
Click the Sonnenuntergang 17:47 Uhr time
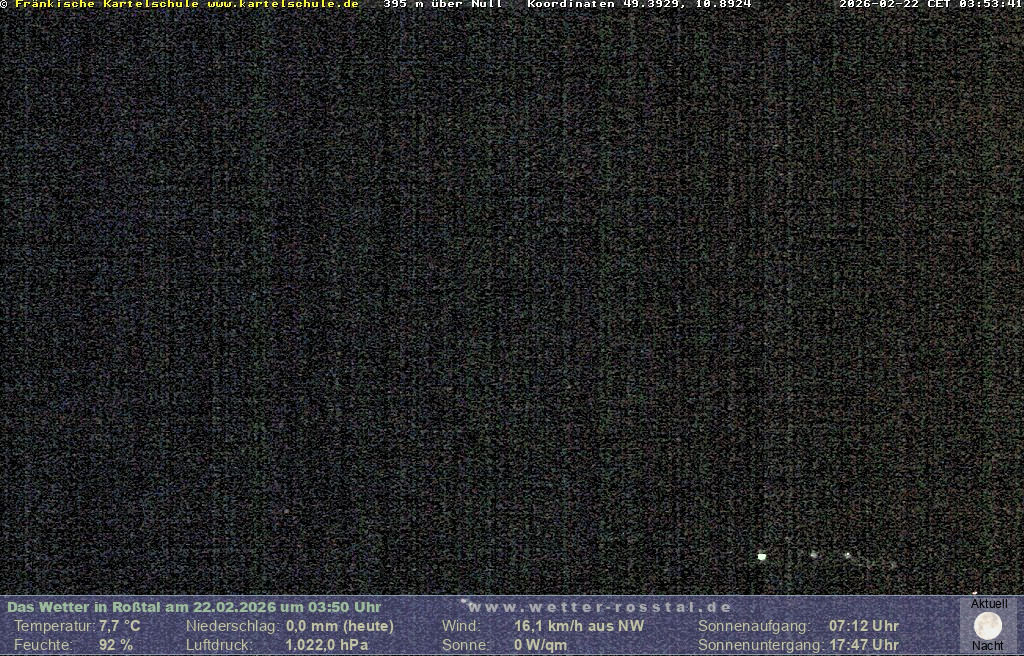pos(863,645)
